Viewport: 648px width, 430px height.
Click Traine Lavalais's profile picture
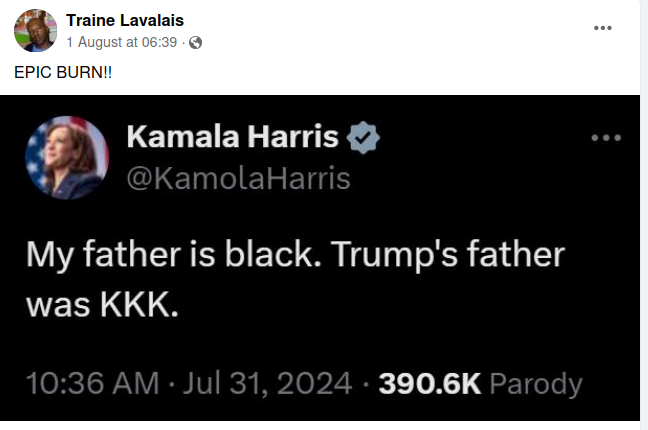coord(34,31)
